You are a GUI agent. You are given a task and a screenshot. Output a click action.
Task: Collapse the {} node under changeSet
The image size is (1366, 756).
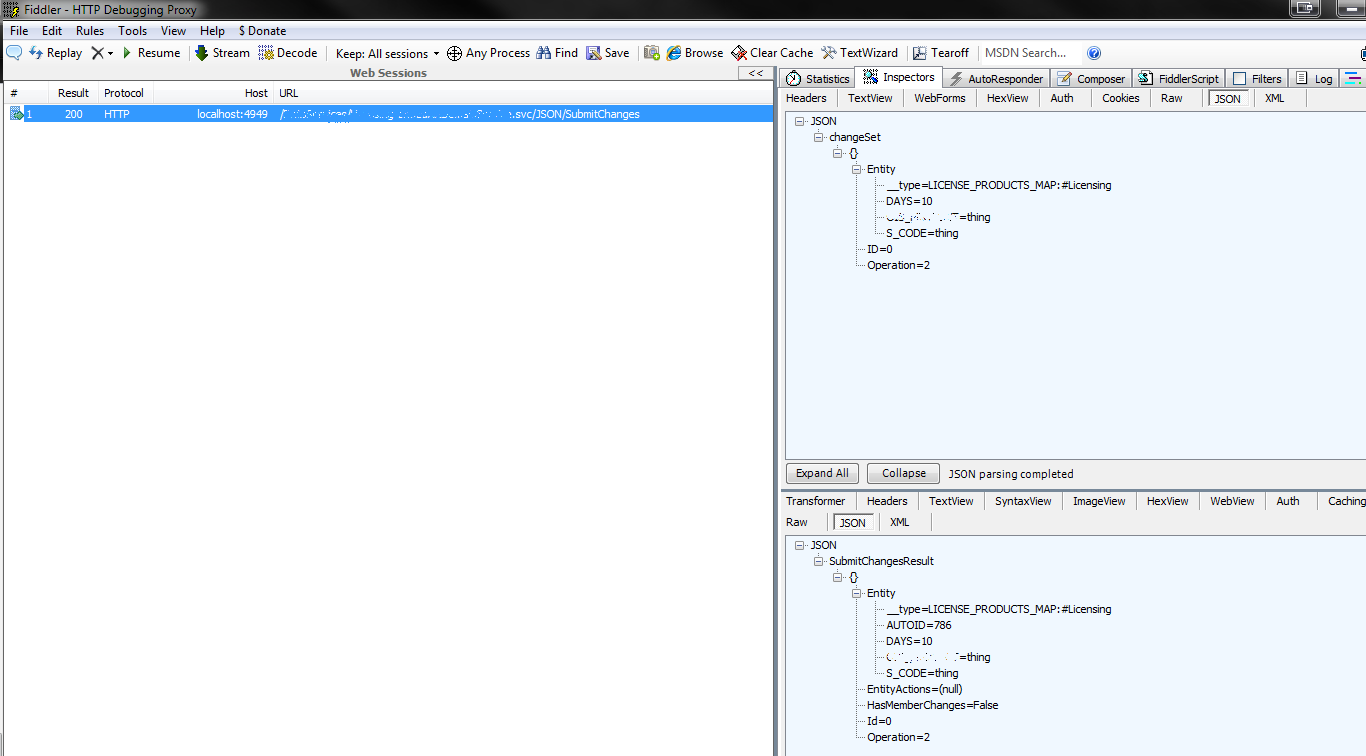point(838,153)
